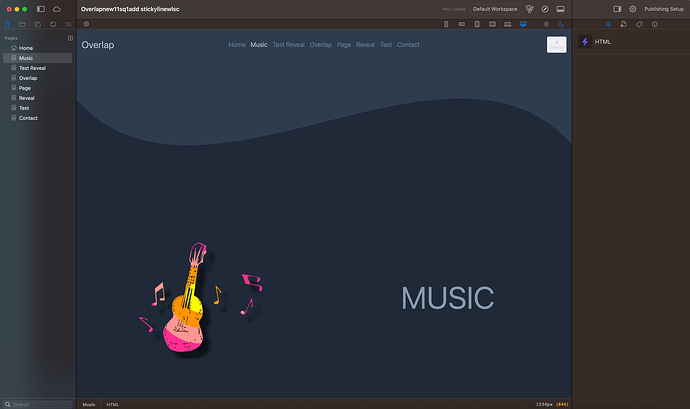The width and height of the screenshot is (690, 409).
Task: Open the layers list tab icon
Action: pos(68,24)
